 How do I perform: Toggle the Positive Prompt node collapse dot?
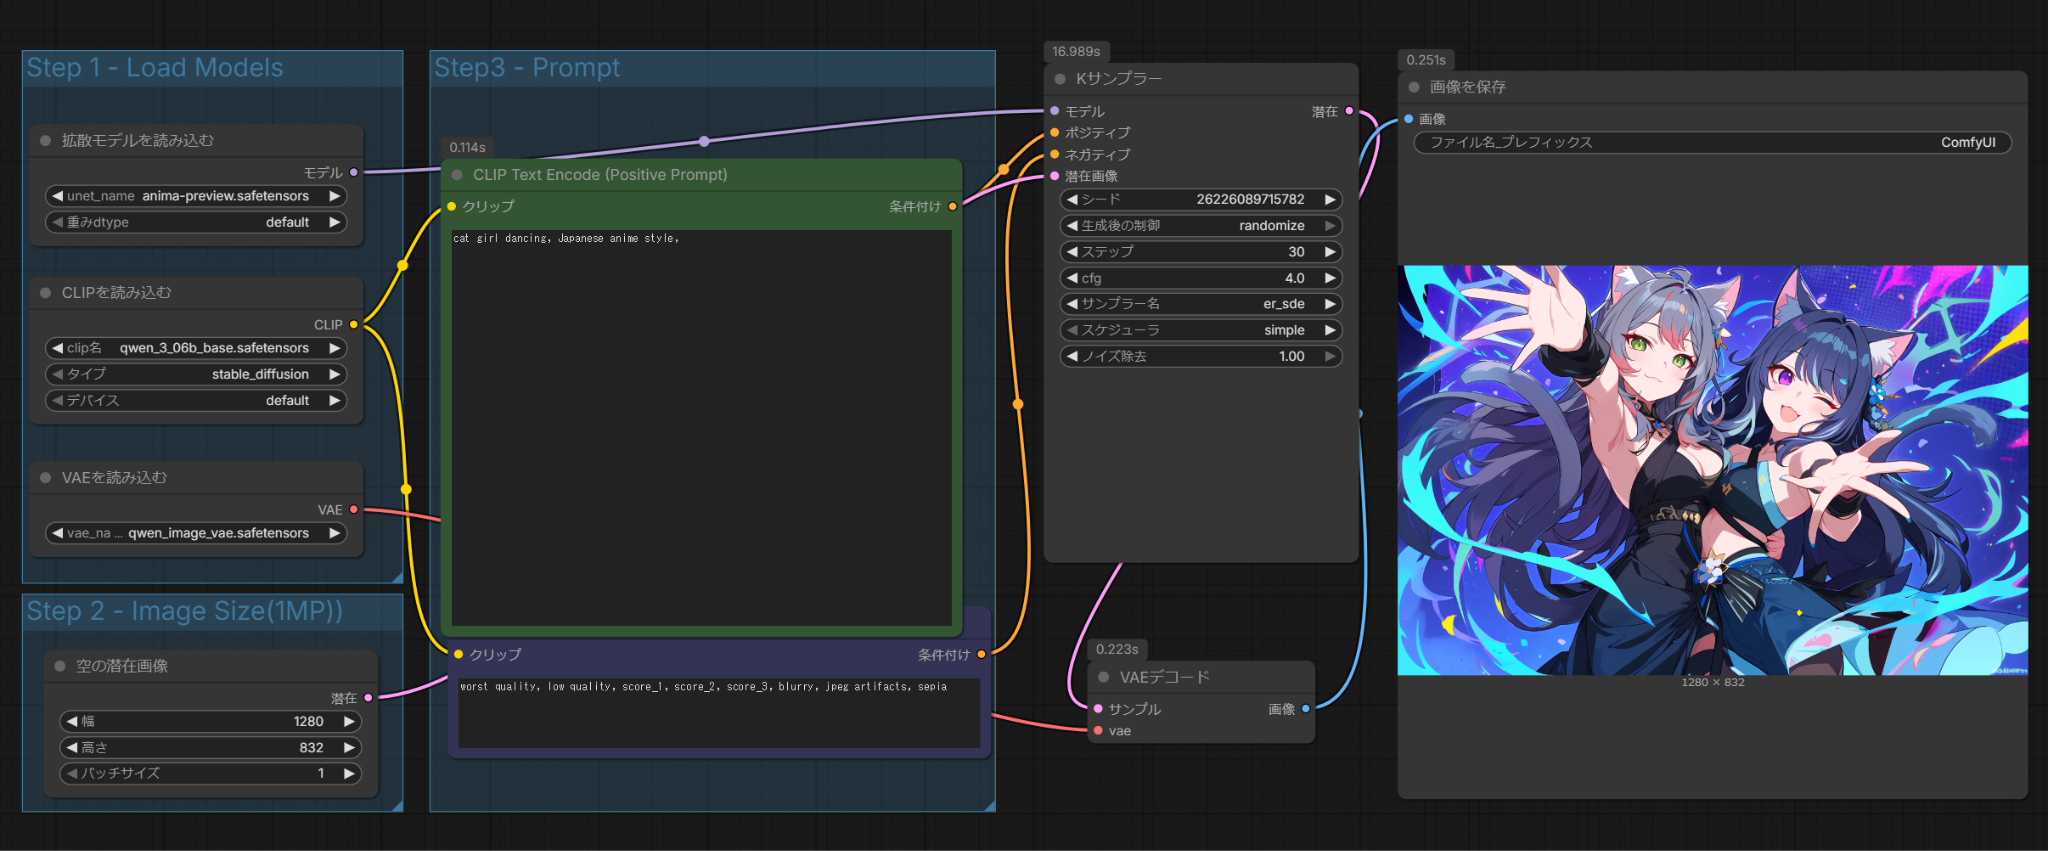[x=457, y=175]
